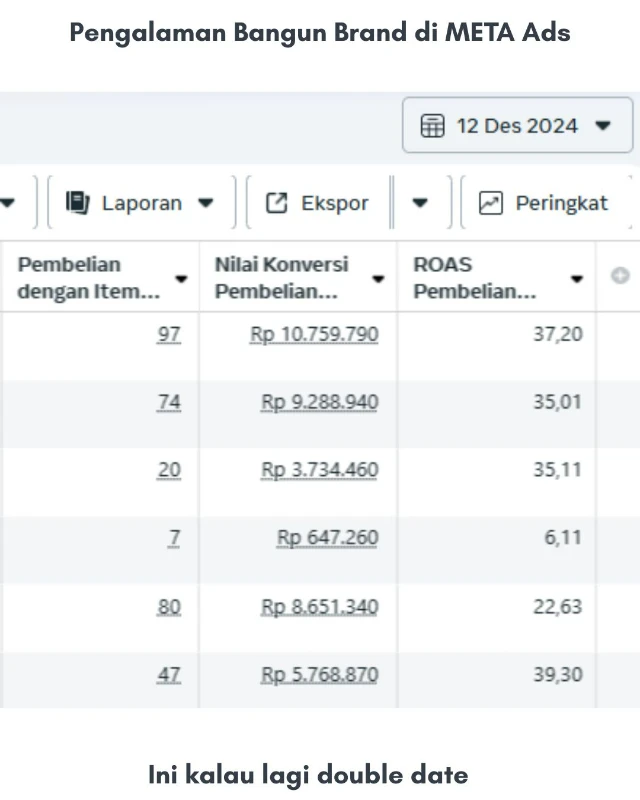Image resolution: width=640 pixels, height=800 pixels.
Task: Open the dropdown arrow right of Ekspor
Action: point(420,203)
